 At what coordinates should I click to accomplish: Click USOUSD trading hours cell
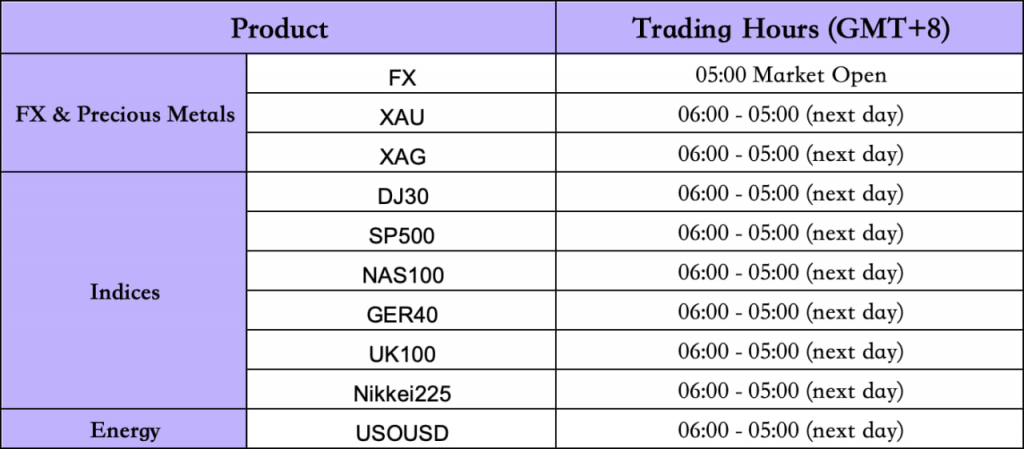click(x=790, y=432)
